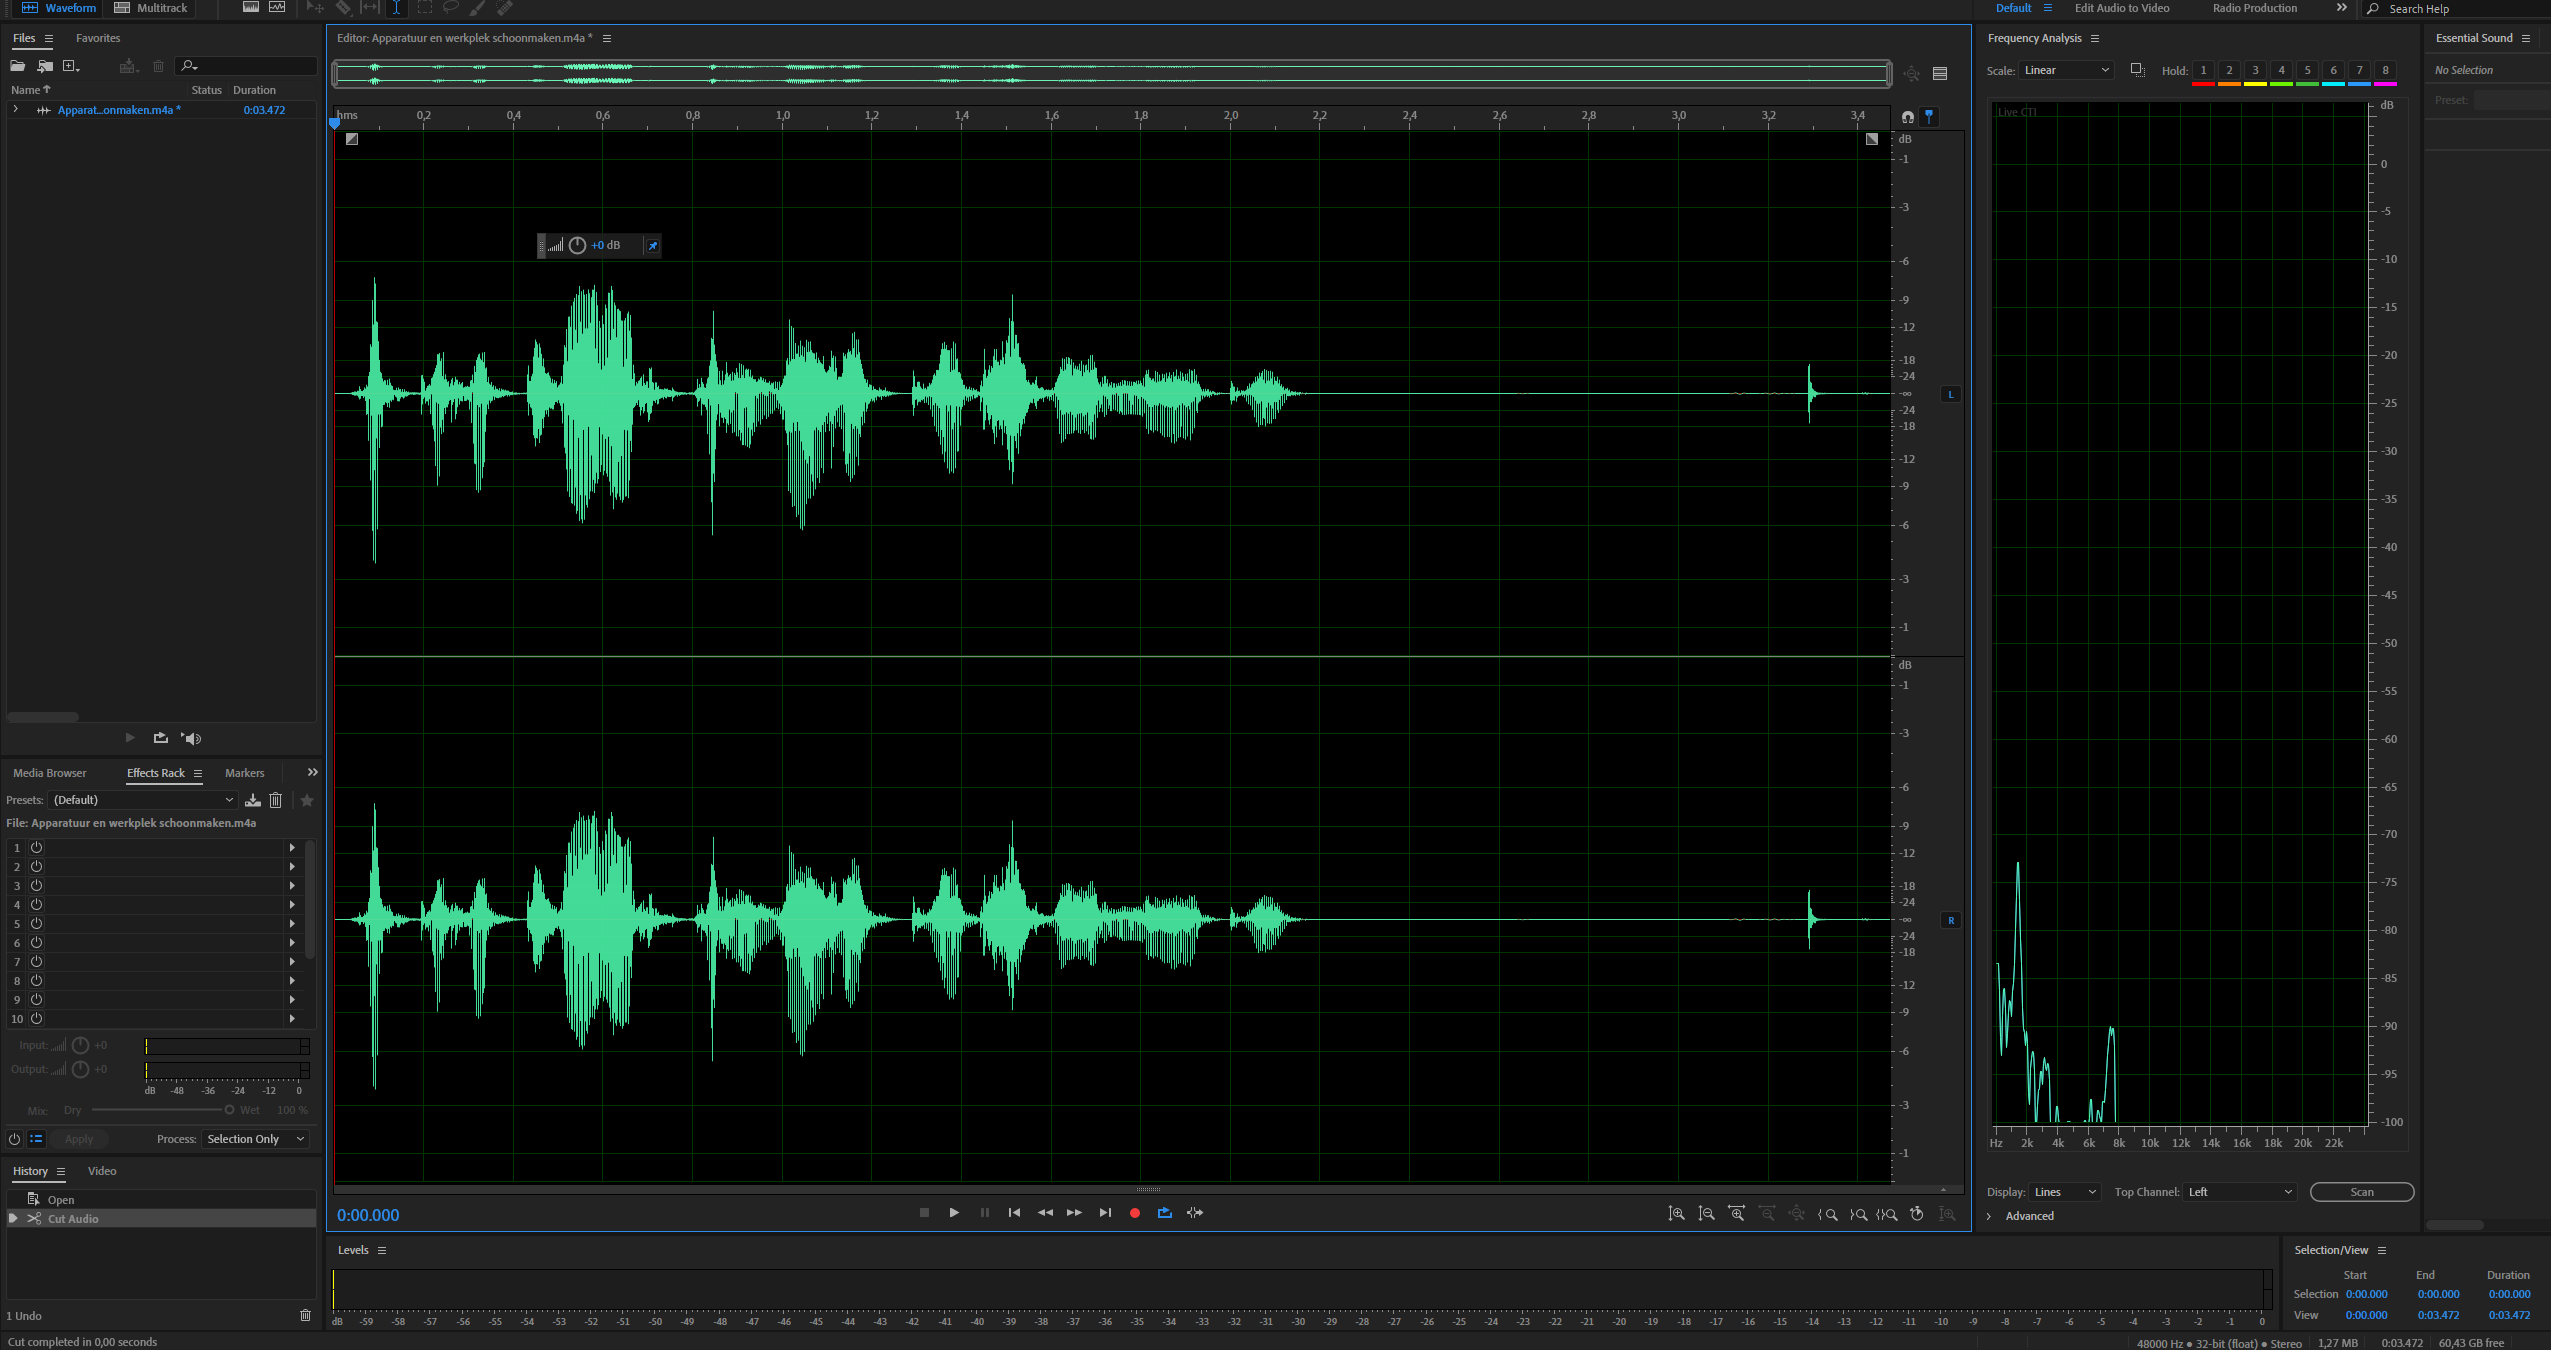
Task: Toggle power for effect slot 1
Action: pos(36,847)
